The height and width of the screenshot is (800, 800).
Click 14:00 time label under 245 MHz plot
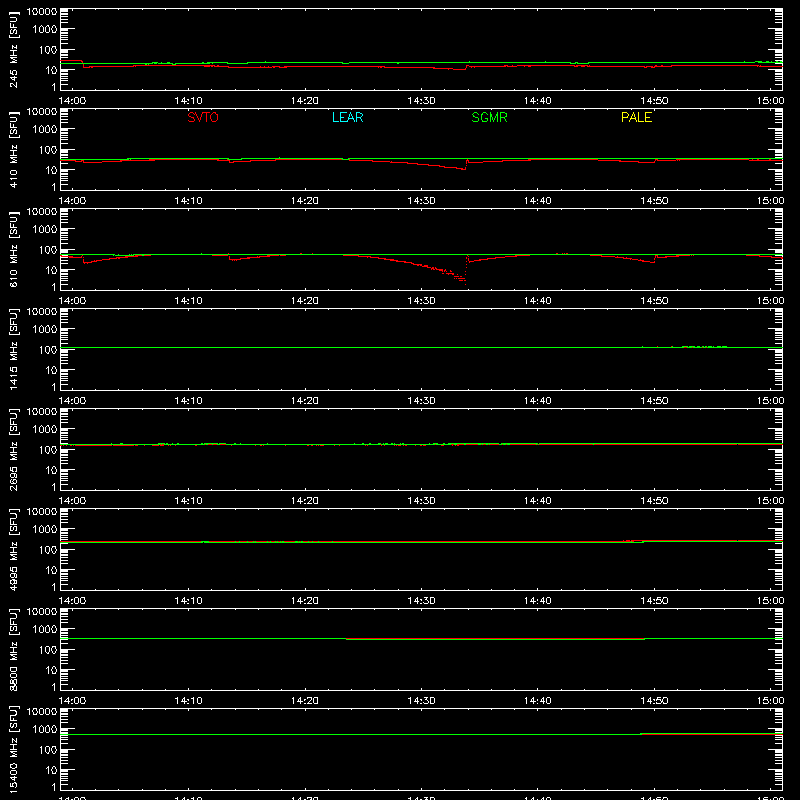point(72,101)
